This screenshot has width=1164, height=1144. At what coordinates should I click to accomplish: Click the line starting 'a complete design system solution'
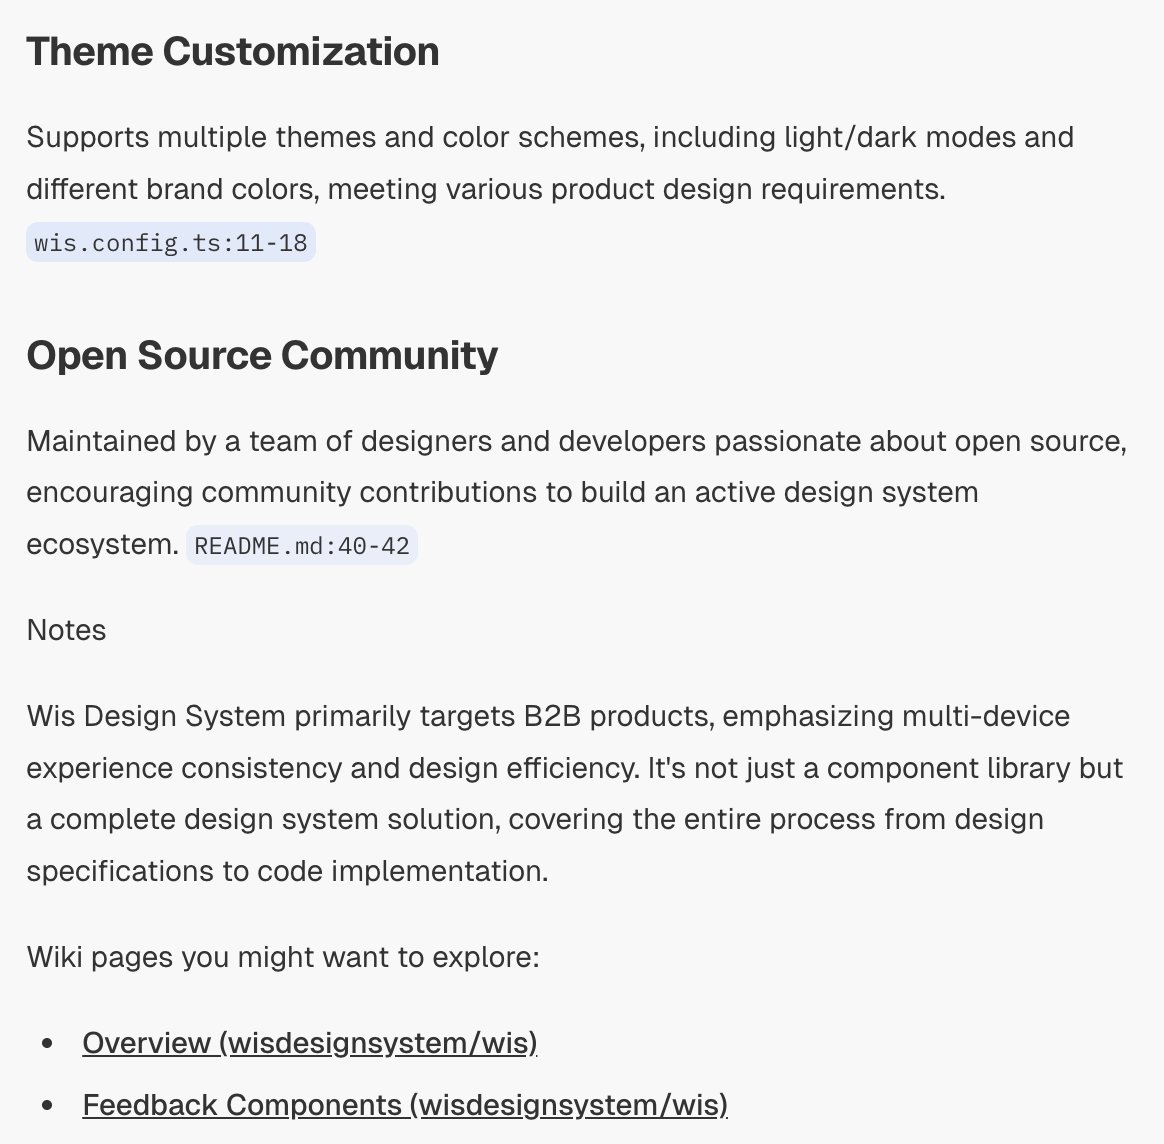[x=535, y=820]
